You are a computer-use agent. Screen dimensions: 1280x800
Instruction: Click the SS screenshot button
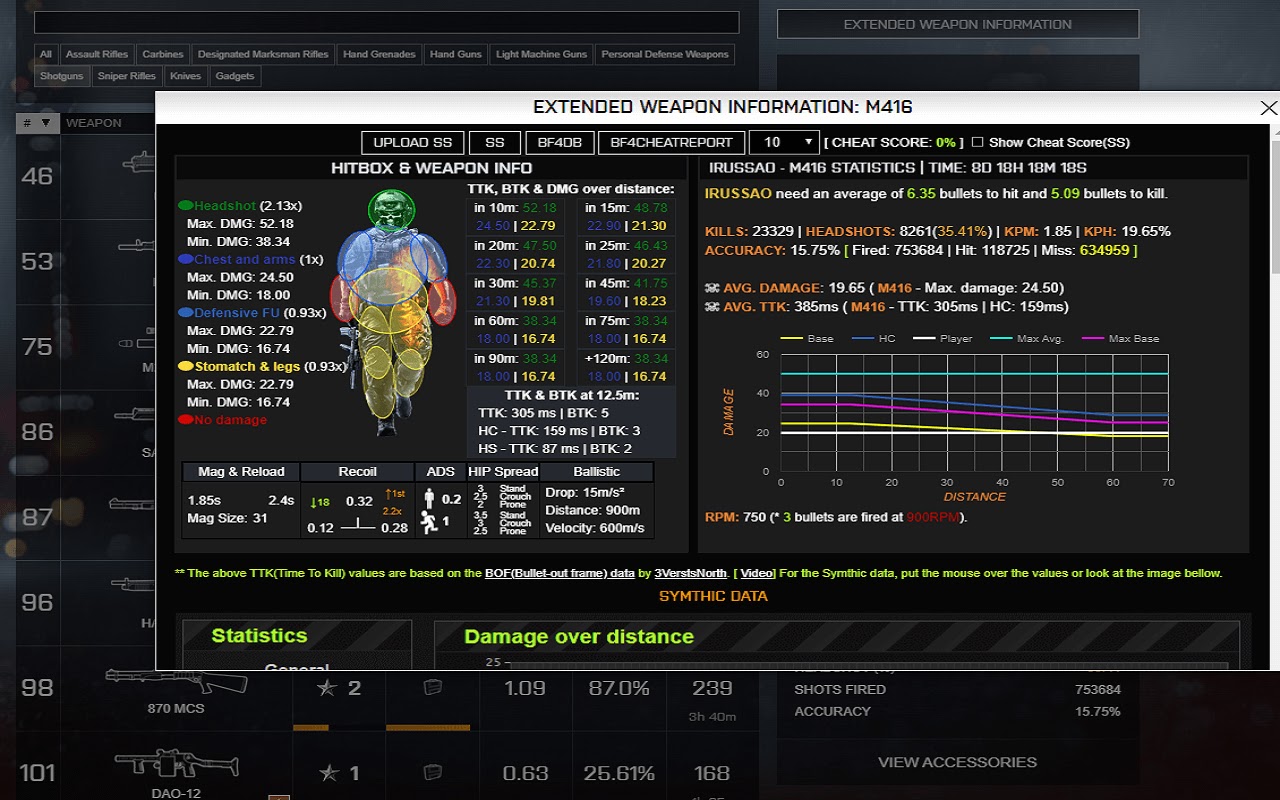(495, 142)
